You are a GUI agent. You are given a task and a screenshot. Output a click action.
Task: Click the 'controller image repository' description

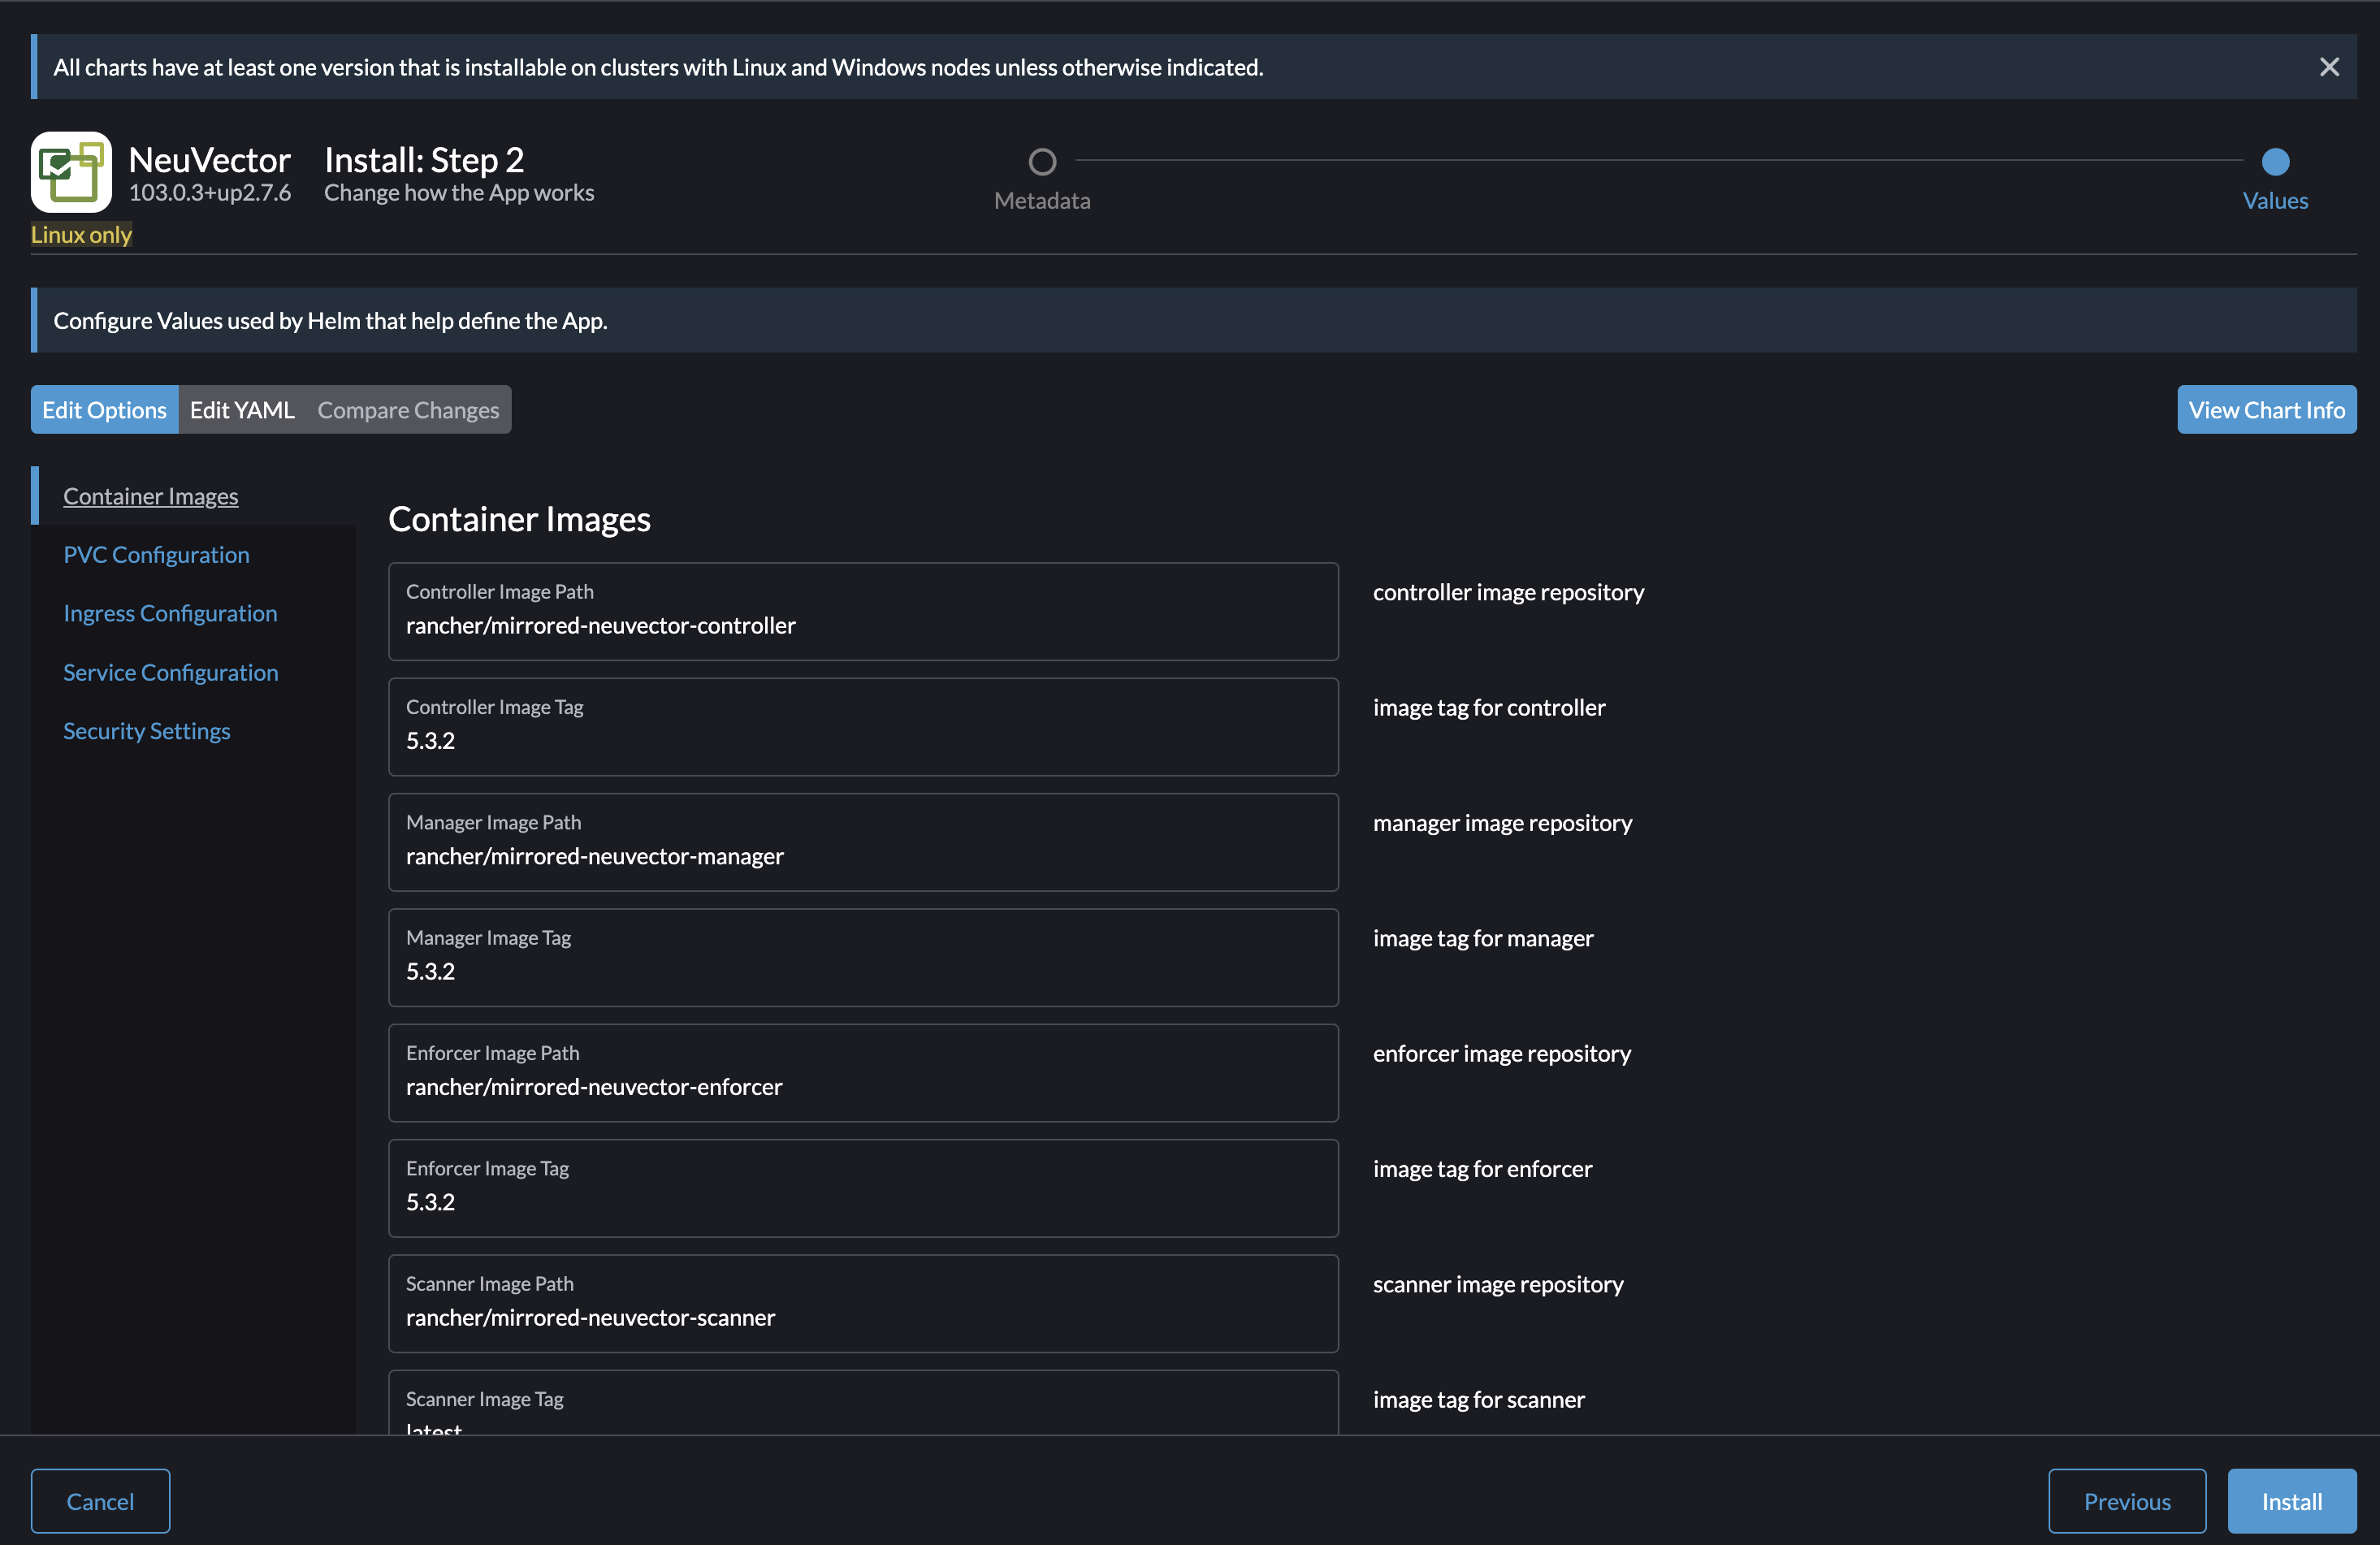(1508, 592)
